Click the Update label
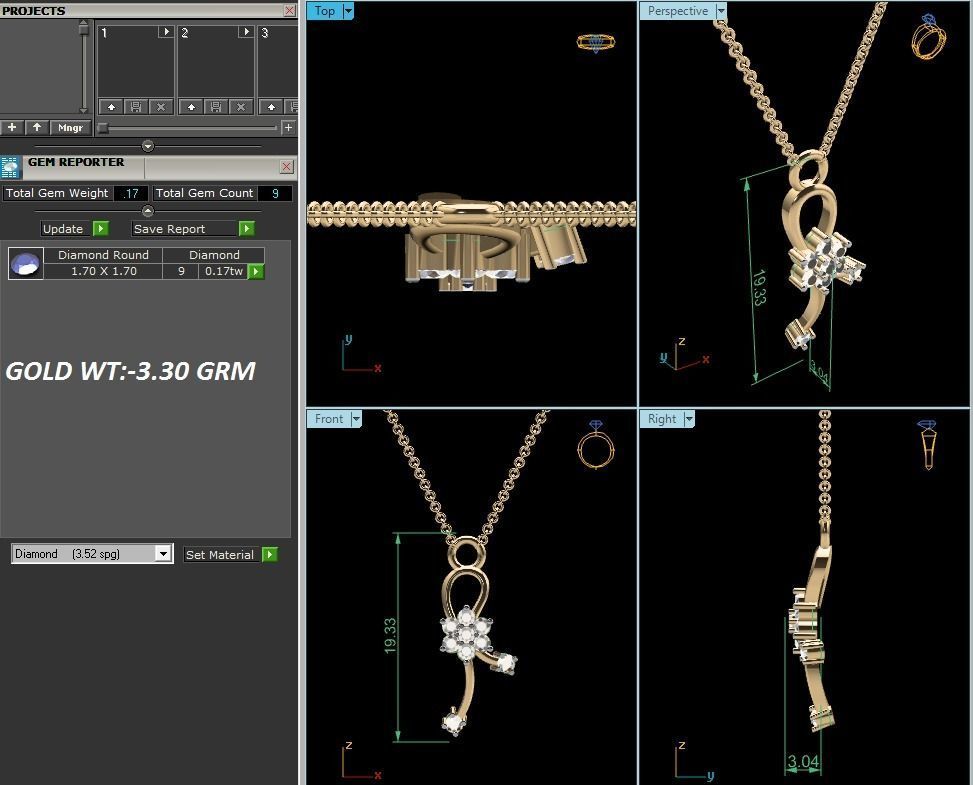 [63, 229]
